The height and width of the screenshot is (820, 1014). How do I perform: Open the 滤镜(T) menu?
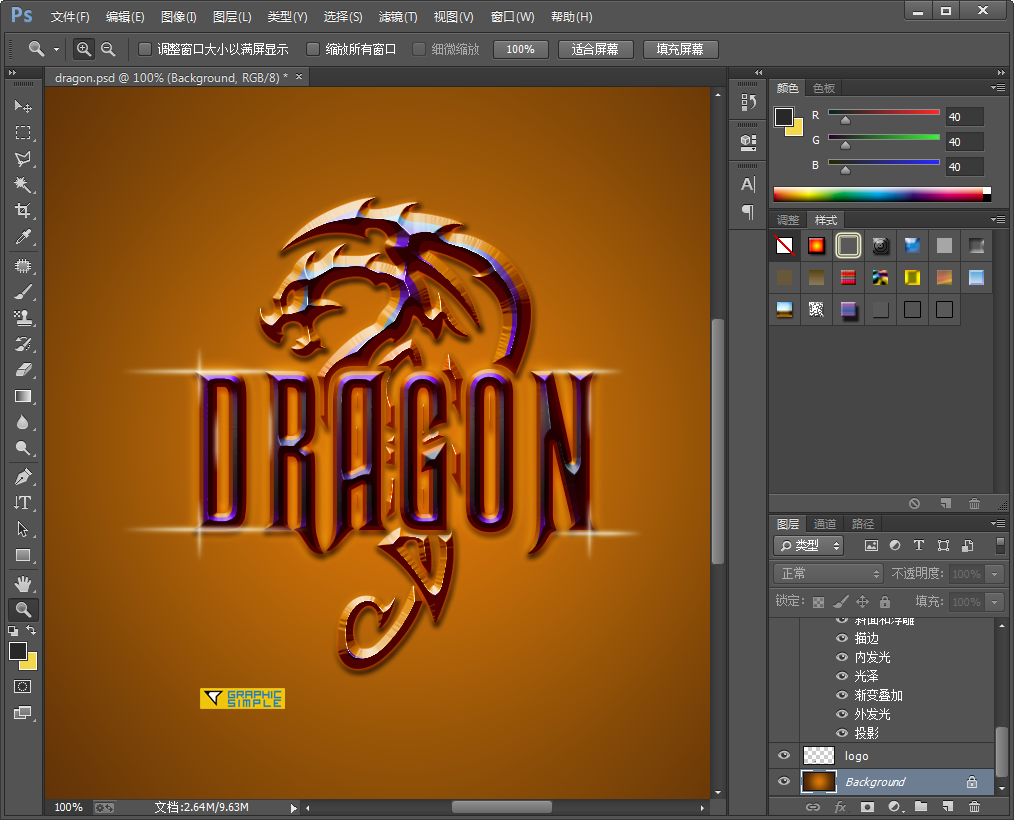[398, 17]
